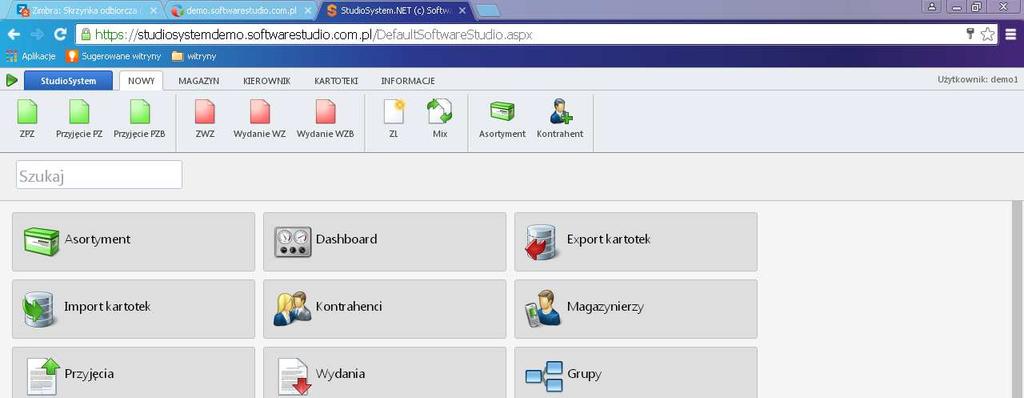
Task: Close the StudioSystem.NET browser tab
Action: tap(462, 11)
